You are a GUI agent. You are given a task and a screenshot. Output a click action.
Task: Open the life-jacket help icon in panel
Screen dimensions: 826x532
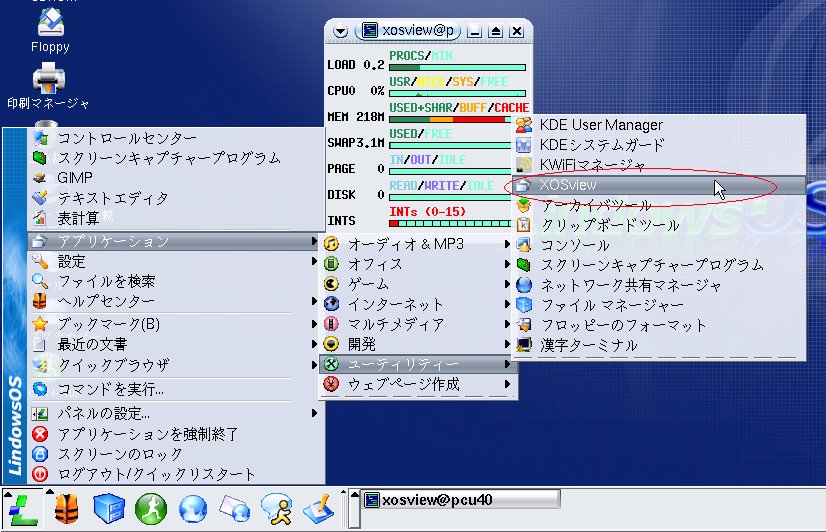(66, 509)
